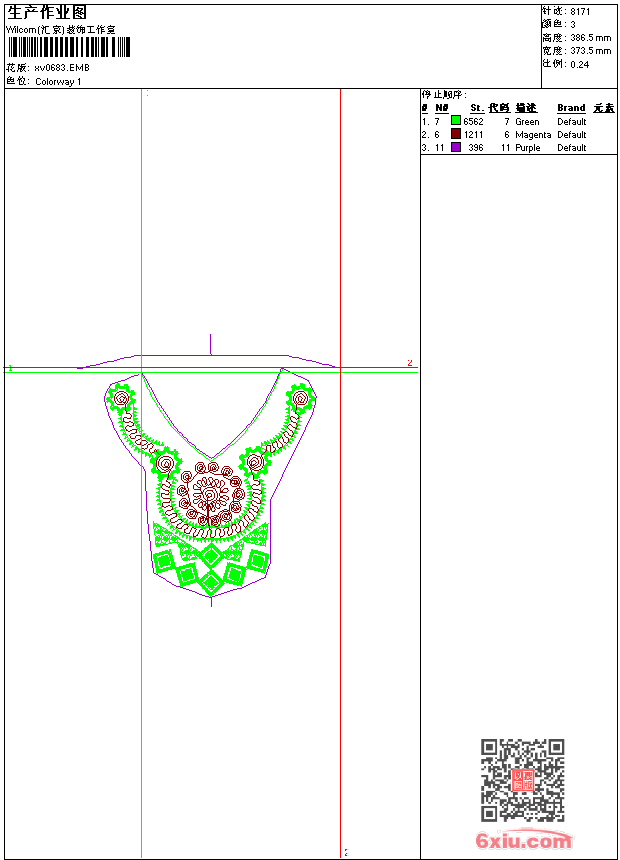Select the embroidery neckline design preview
Viewport: 620px width, 860px height.
(211, 470)
